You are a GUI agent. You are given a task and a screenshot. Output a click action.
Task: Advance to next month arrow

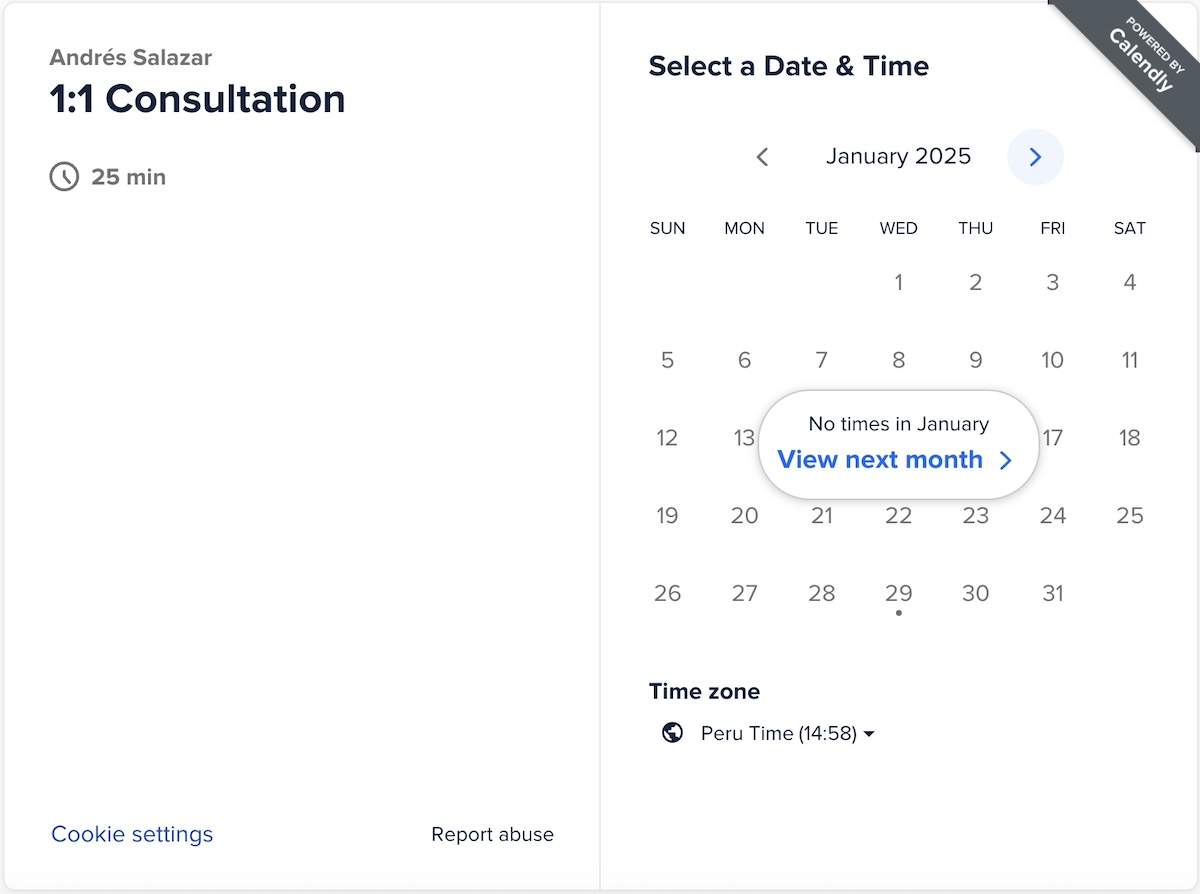[x=1035, y=157]
